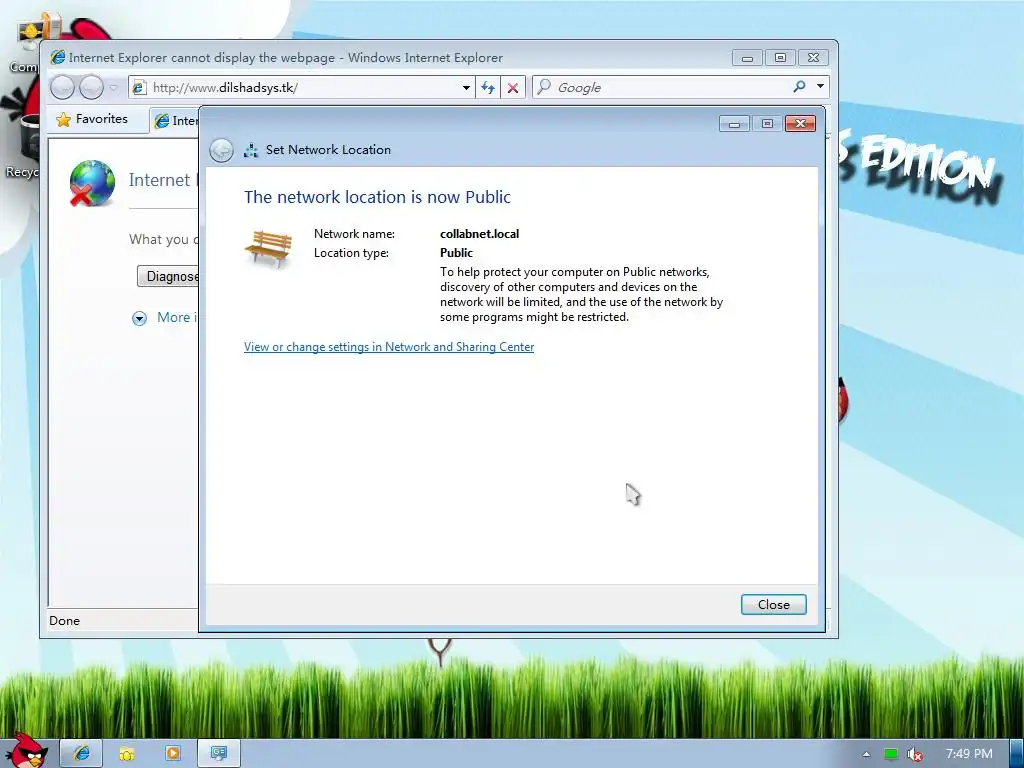The width and height of the screenshot is (1024, 768).
Task: Open the search provider dropdown arrow
Action: click(x=820, y=86)
